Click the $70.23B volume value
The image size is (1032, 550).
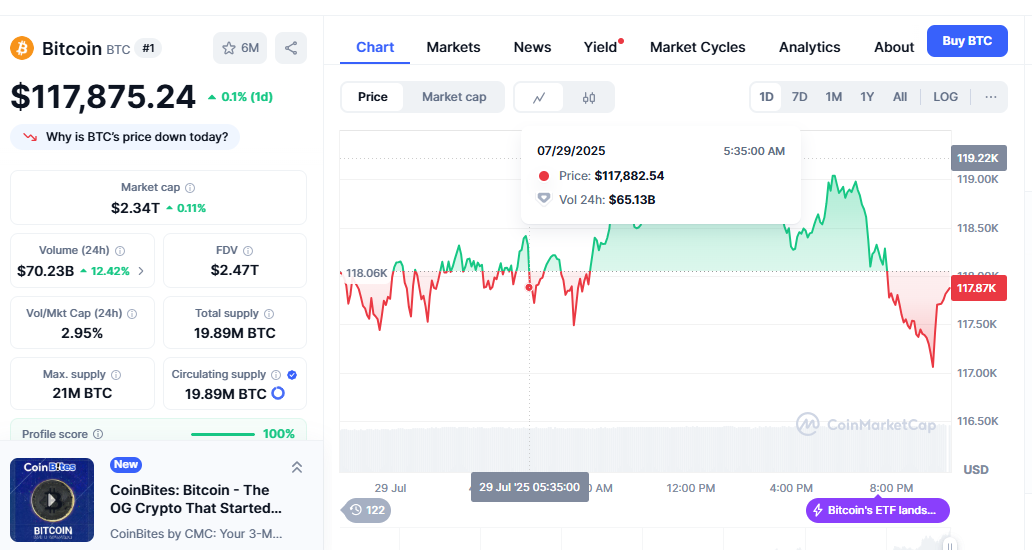click(45, 271)
